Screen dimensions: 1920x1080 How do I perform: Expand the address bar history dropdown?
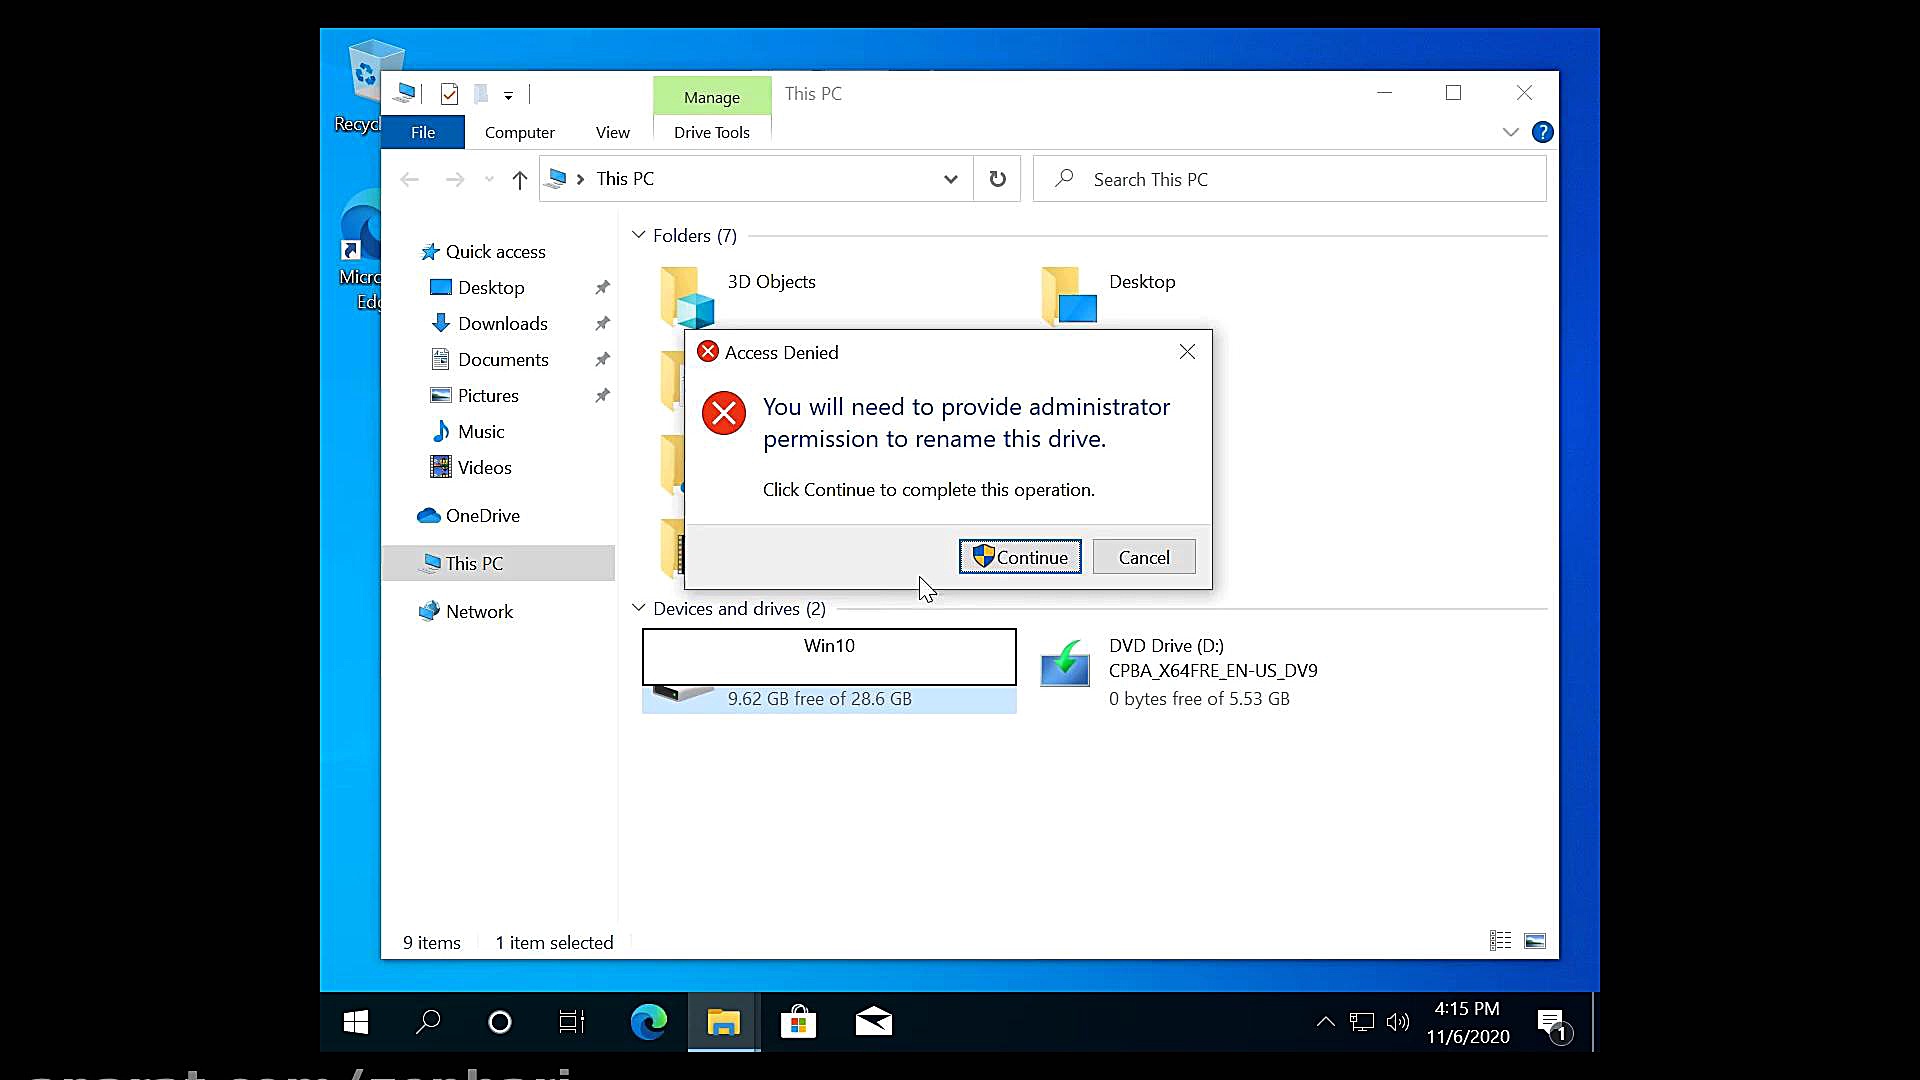click(950, 180)
